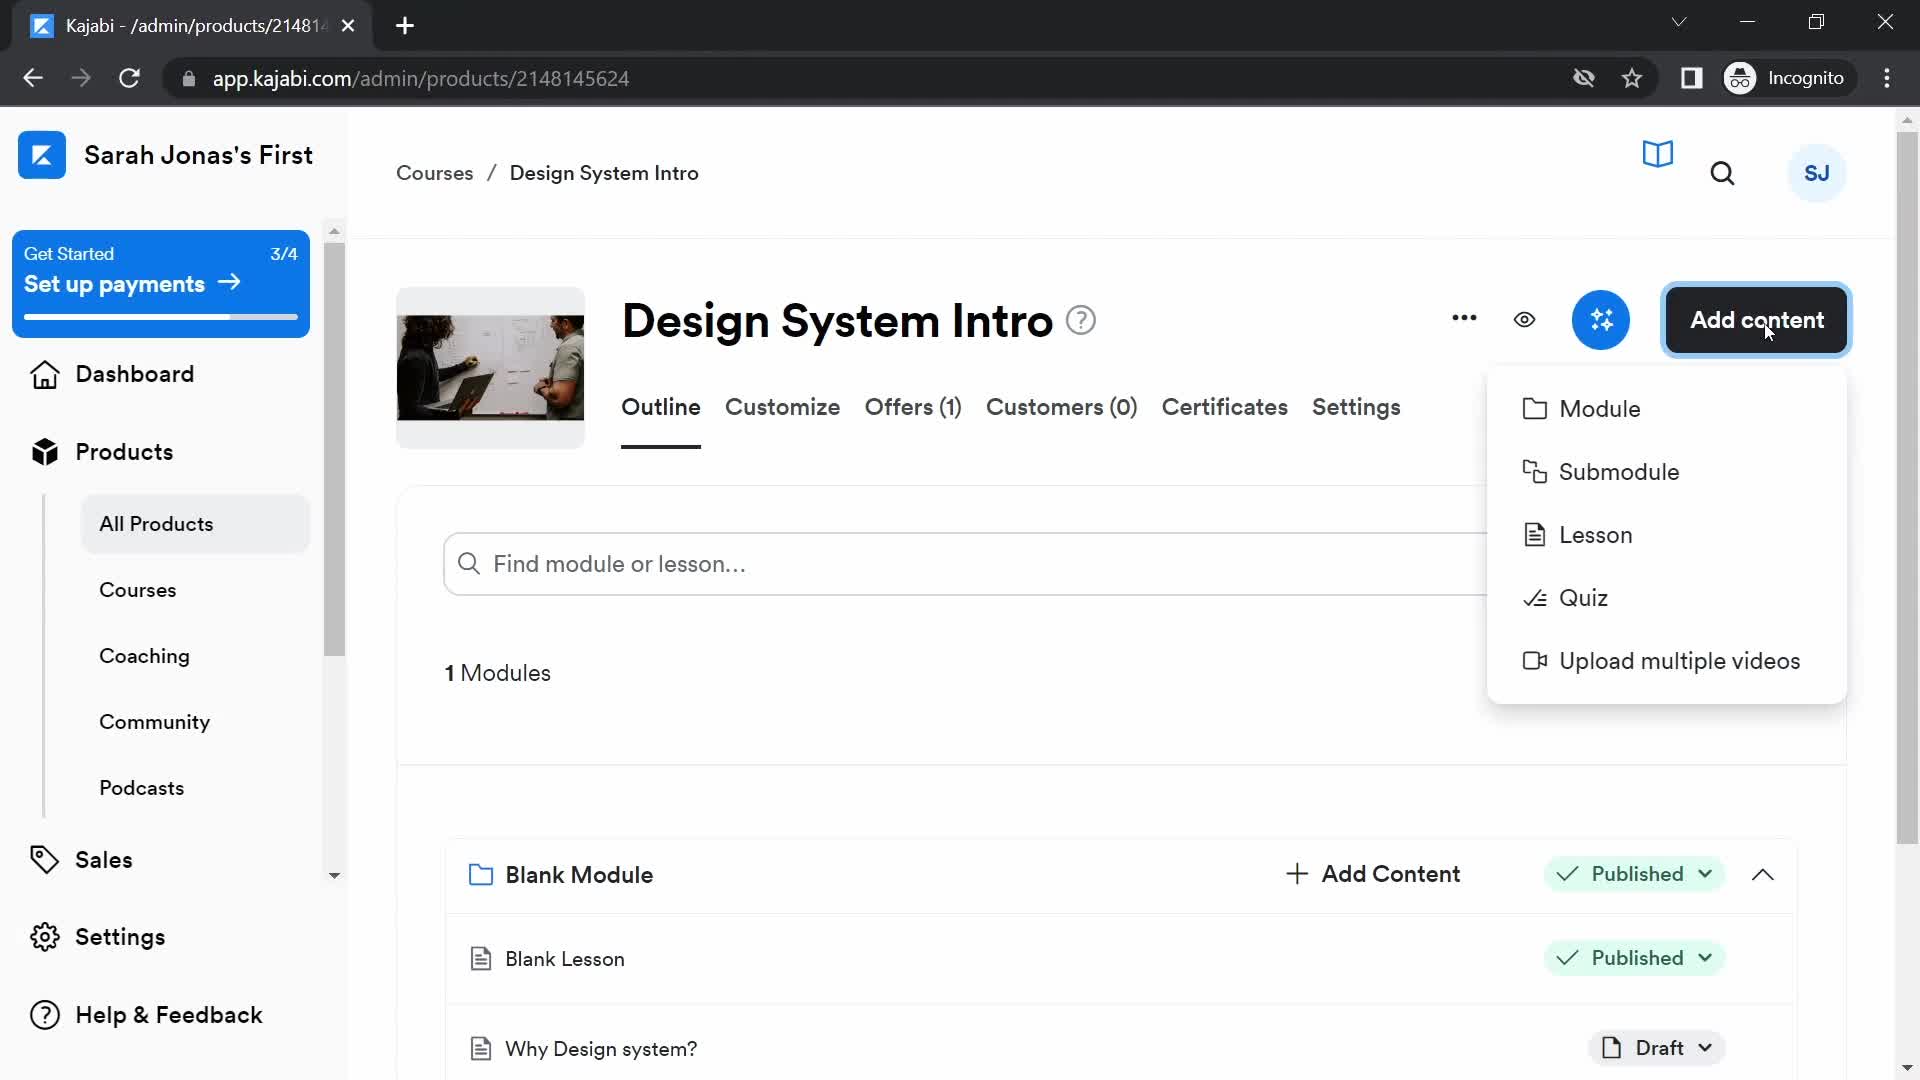Viewport: 1920px width, 1080px height.
Task: Click the three-dot more options icon
Action: tap(1465, 319)
